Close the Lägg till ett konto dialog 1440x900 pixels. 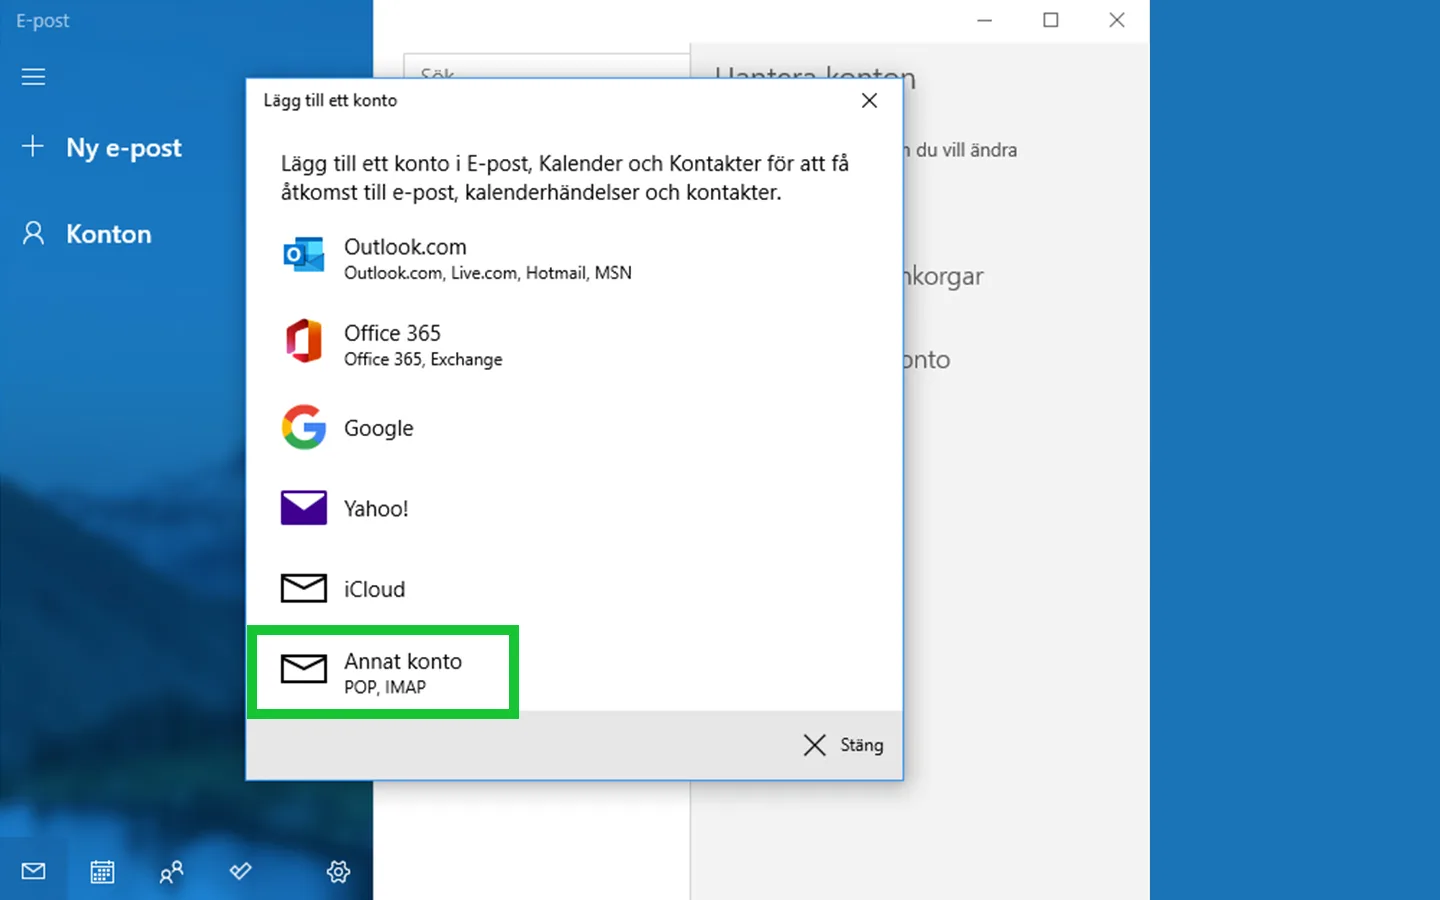pos(869,100)
